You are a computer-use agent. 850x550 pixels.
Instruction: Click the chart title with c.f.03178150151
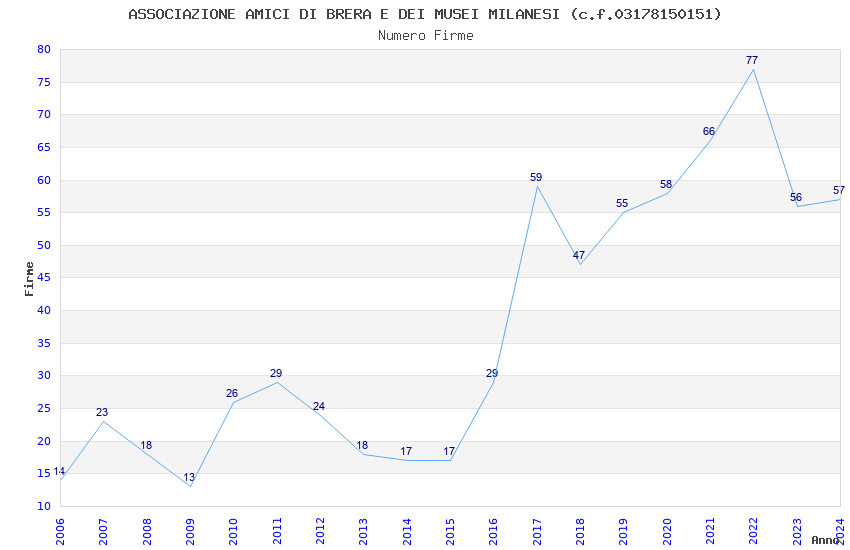click(425, 14)
